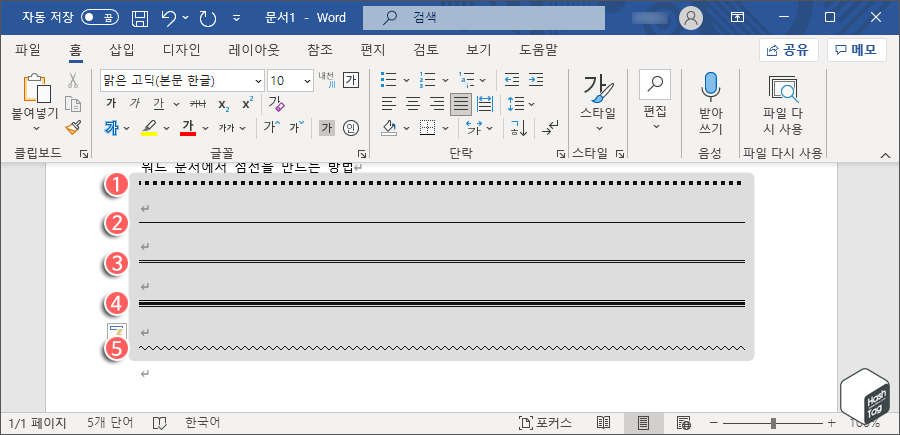This screenshot has width=900, height=435.
Task: Click the Paste clipboard icon
Action: pos(37,89)
